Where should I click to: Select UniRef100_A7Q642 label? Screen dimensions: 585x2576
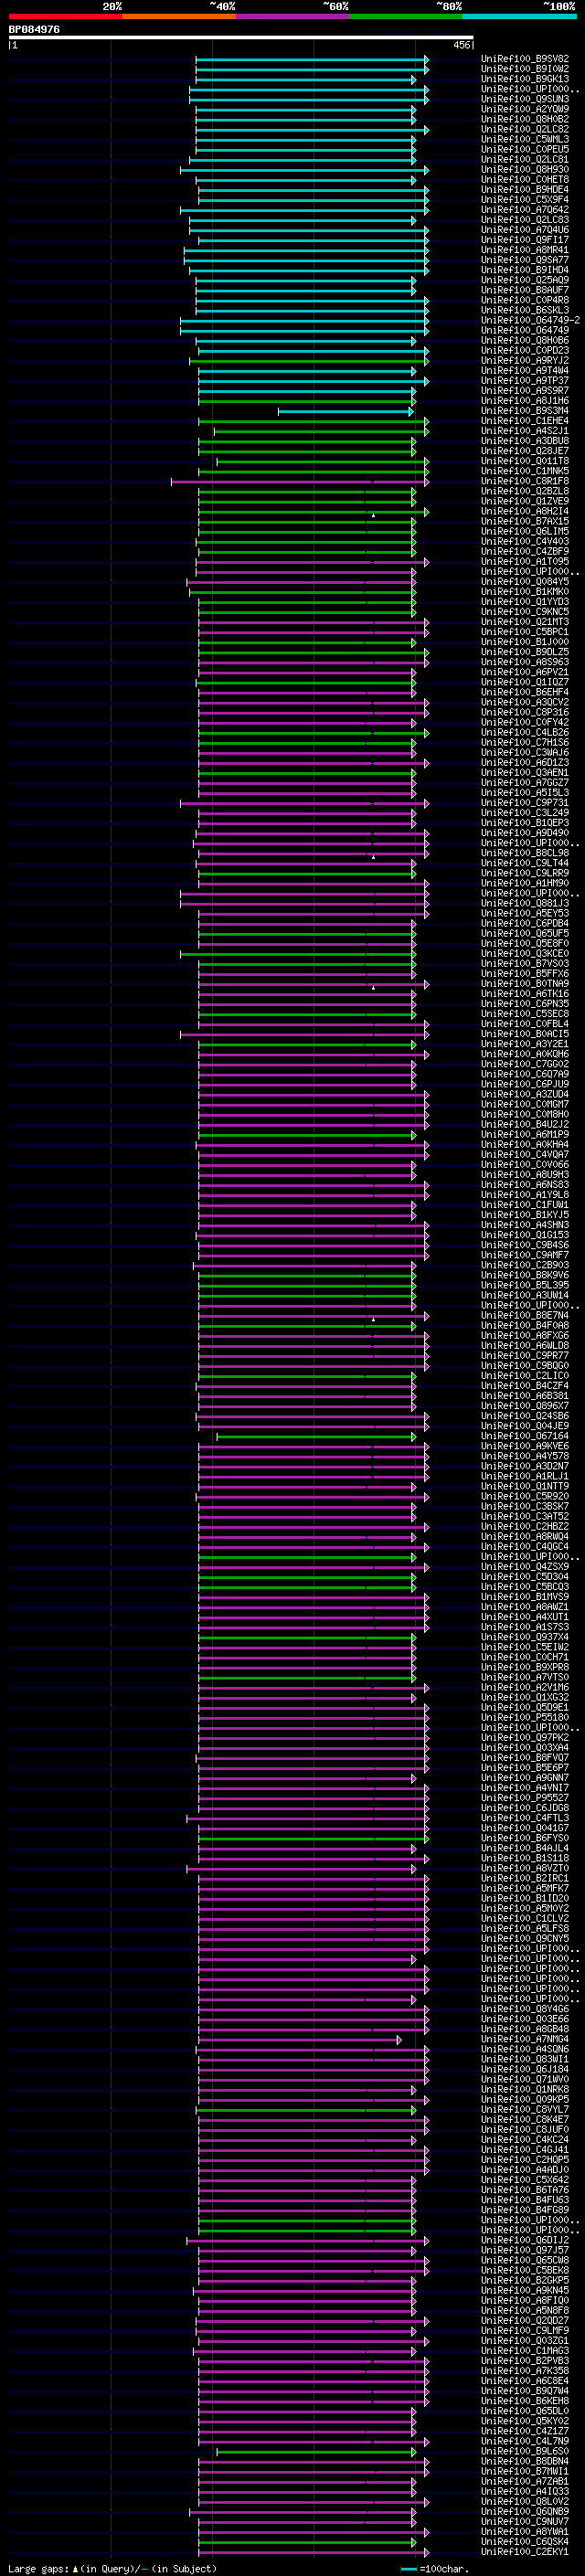[x=525, y=210]
